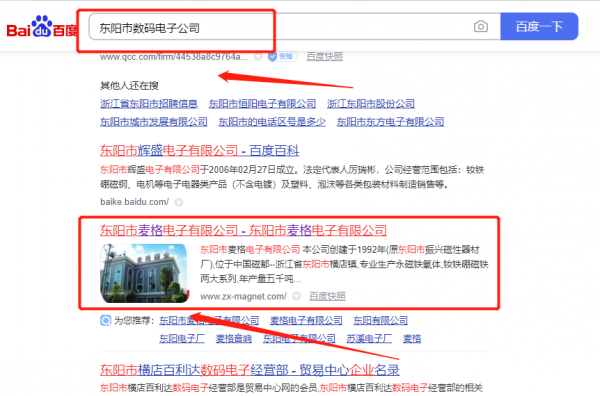Open result title 东阳市麦格电子有限公司
This screenshot has width=600, height=396.
(x=243, y=230)
